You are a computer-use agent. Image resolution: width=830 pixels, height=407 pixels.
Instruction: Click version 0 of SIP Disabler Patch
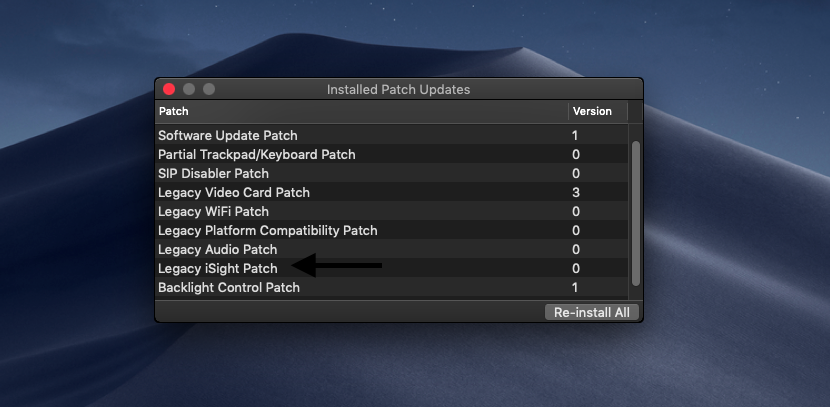pyautogui.click(x=575, y=174)
